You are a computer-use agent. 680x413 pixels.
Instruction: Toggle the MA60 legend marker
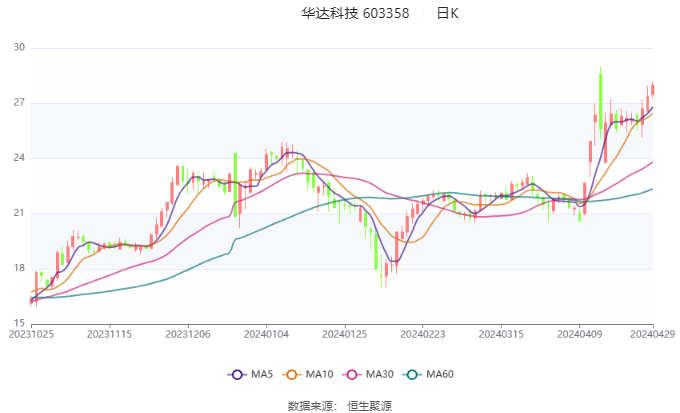pos(412,375)
